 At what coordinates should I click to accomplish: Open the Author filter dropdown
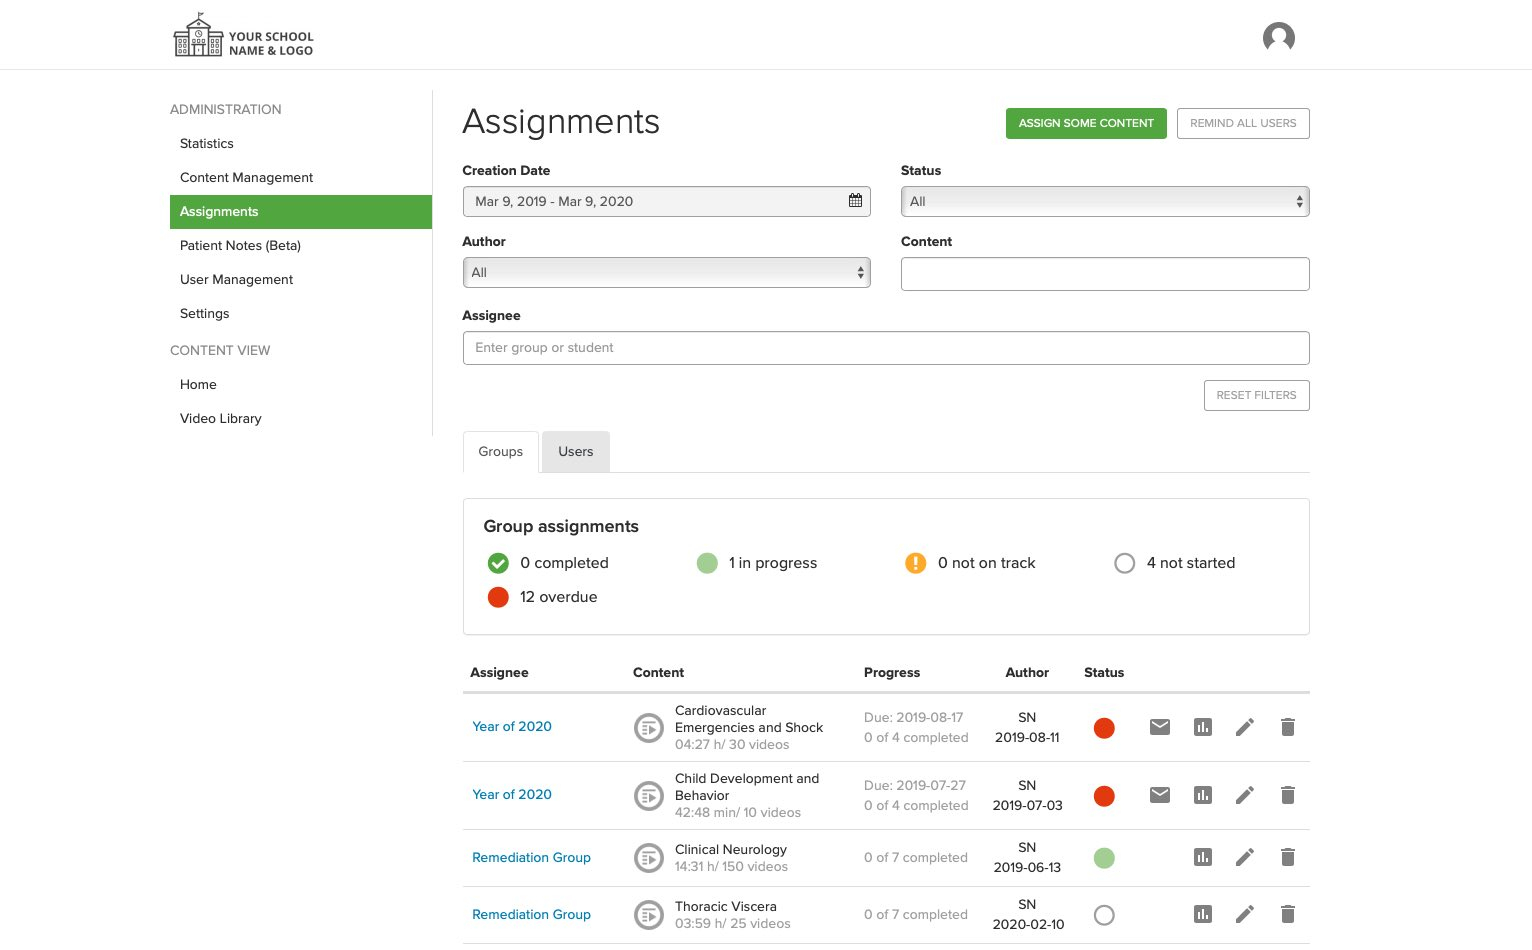[666, 272]
